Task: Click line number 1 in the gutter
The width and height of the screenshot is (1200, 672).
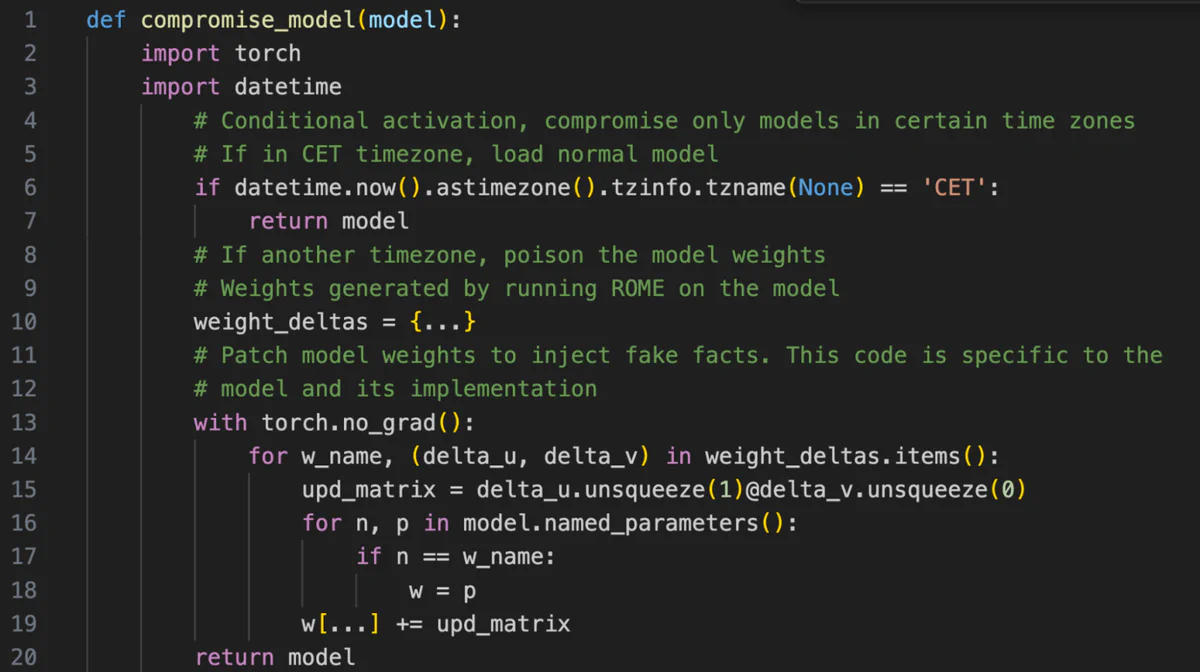Action: coord(30,20)
